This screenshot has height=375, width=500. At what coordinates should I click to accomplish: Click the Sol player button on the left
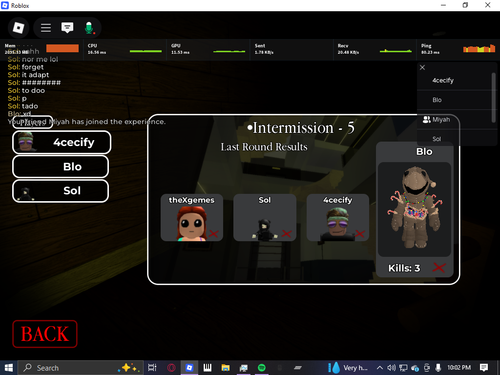click(x=60, y=191)
